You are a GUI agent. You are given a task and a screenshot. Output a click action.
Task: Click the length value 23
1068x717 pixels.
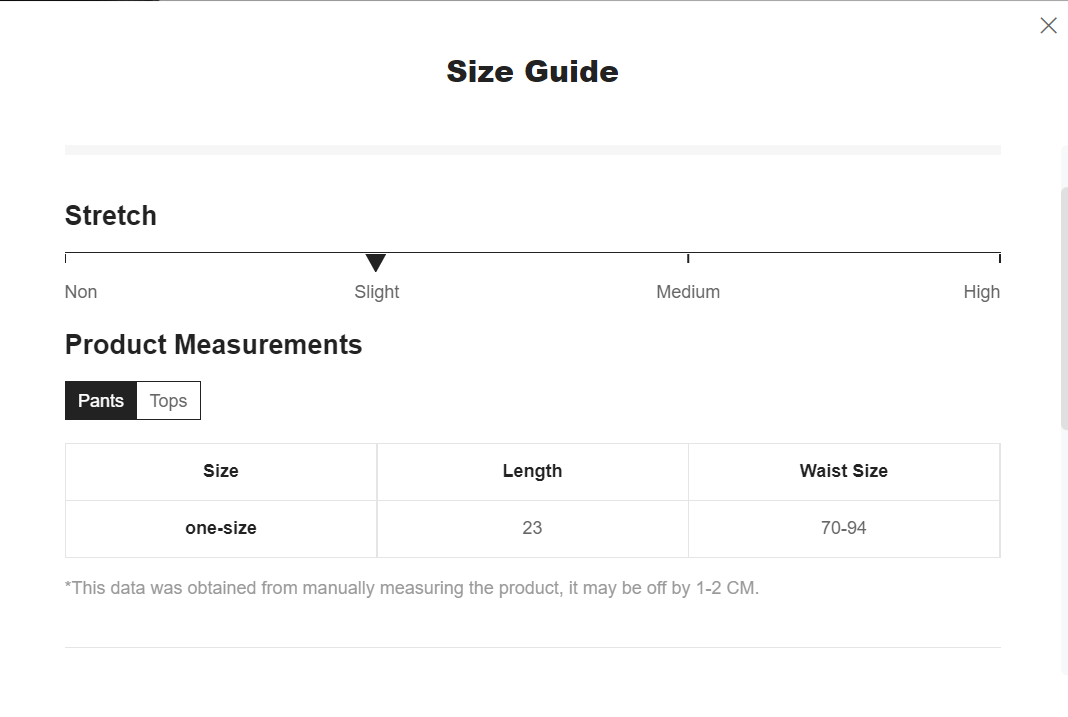(x=533, y=528)
